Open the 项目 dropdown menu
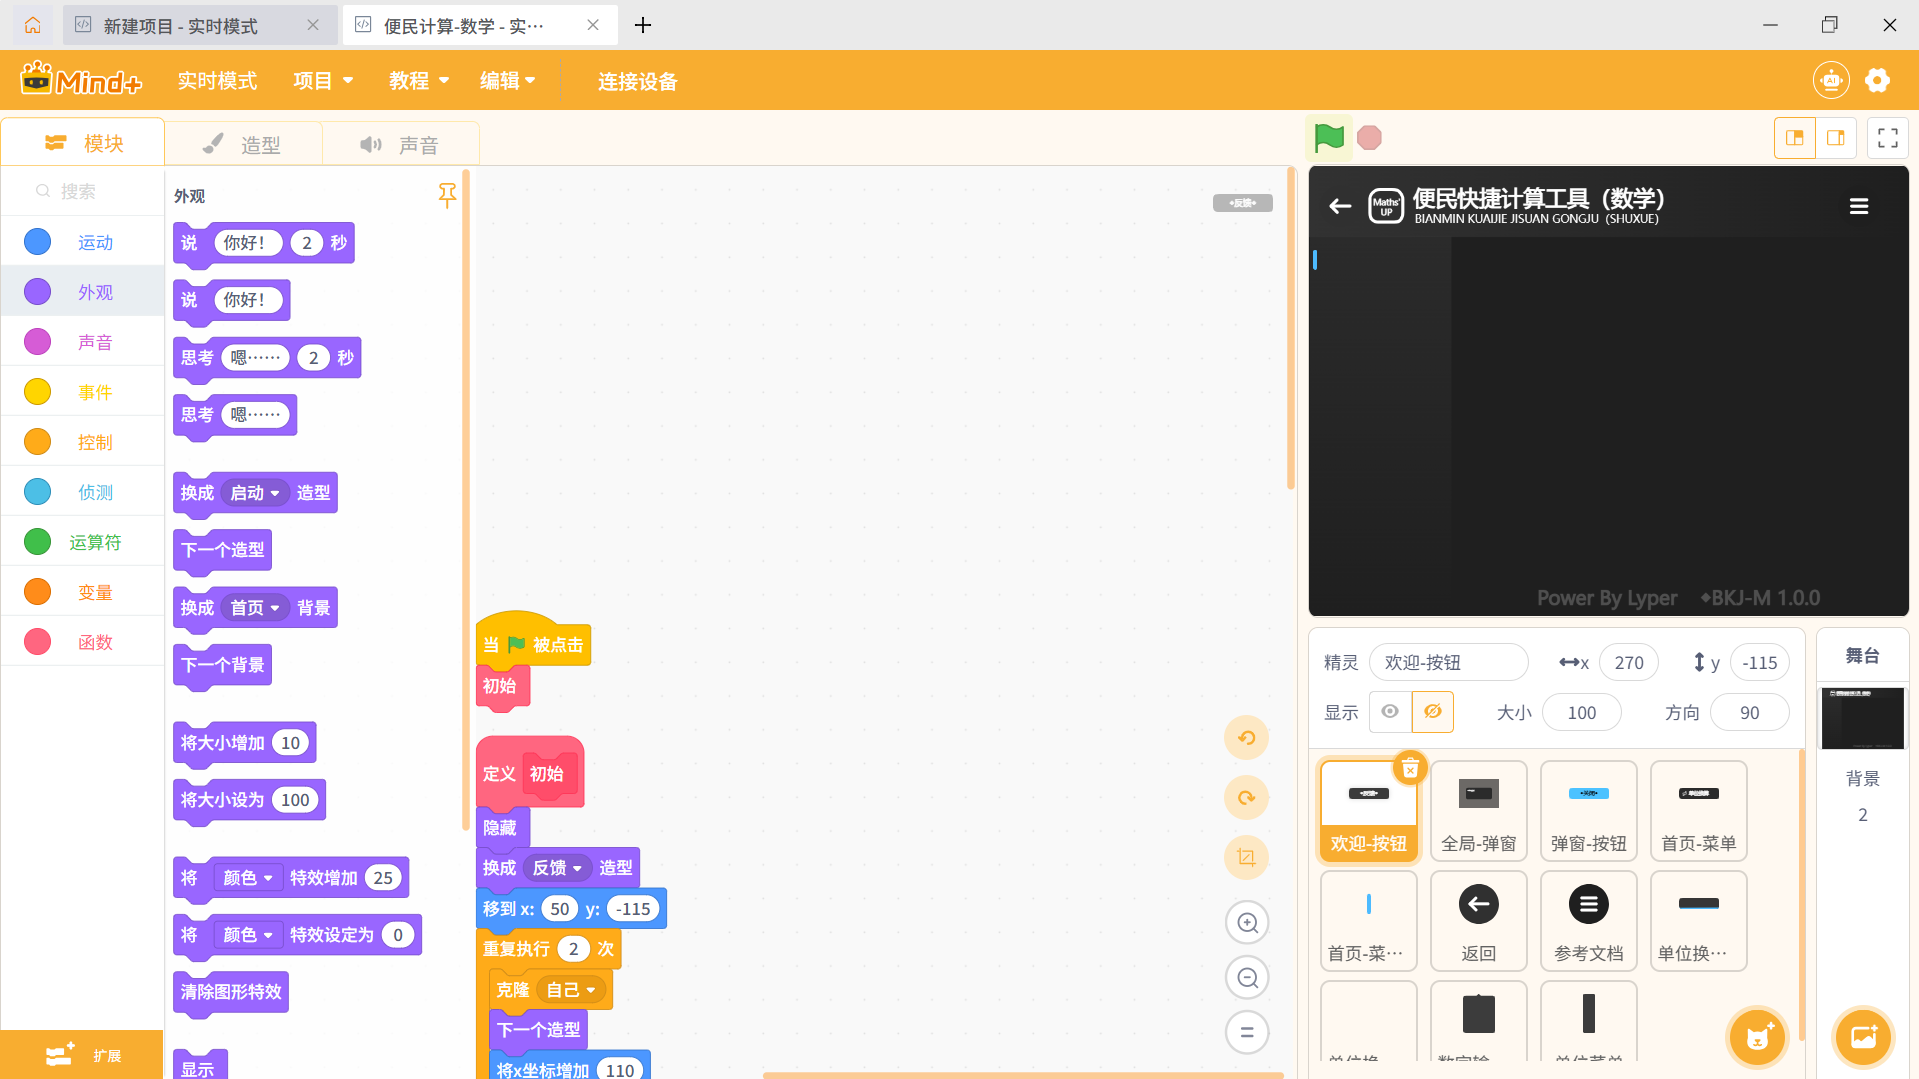This screenshot has height=1079, width=1919. pos(322,80)
